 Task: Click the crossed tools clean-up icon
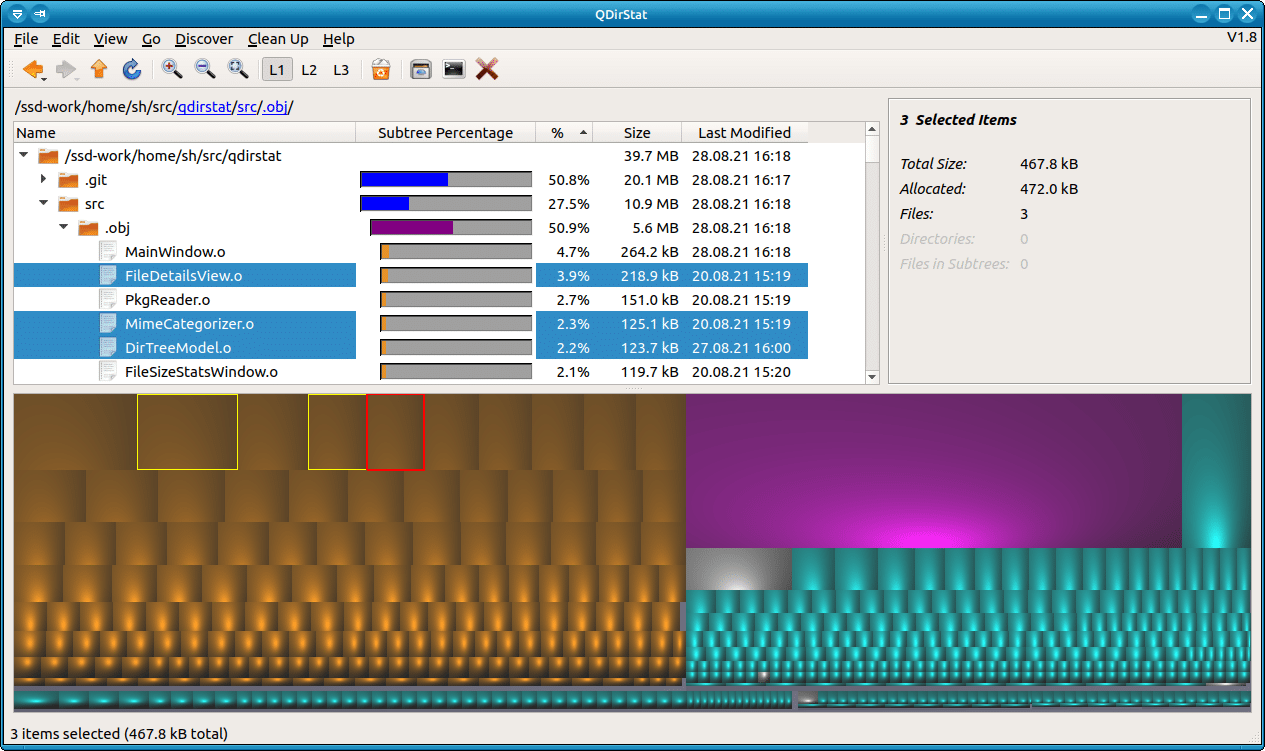(x=487, y=69)
